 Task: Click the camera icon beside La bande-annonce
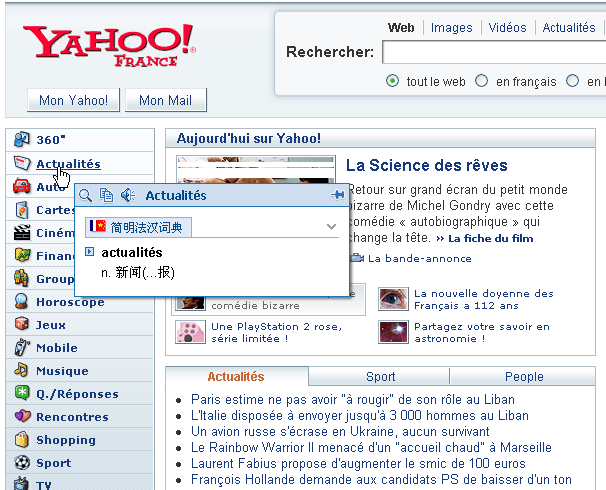[357, 258]
